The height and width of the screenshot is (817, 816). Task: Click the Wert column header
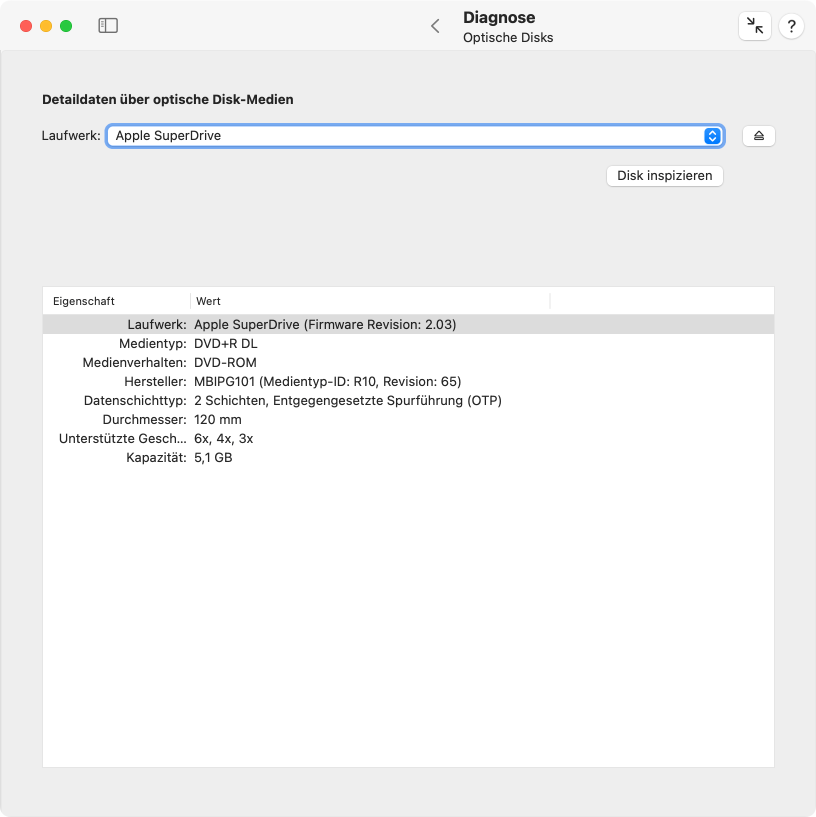tap(370, 301)
